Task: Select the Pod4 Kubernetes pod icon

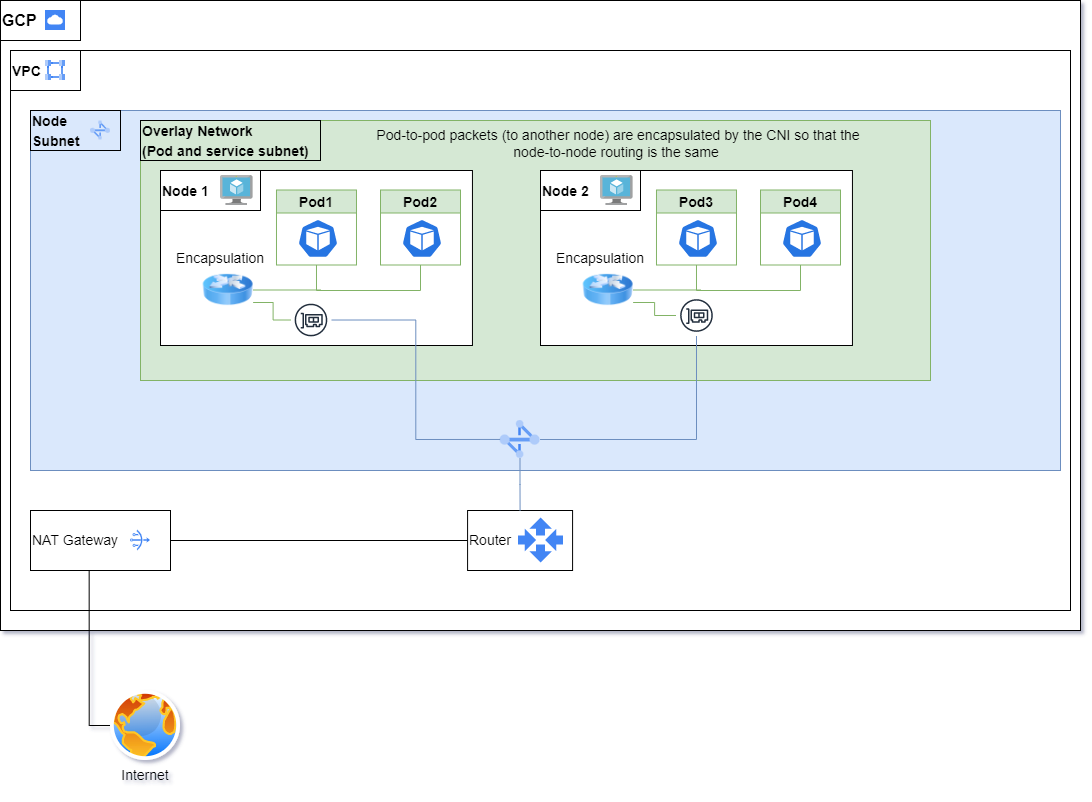Action: [800, 239]
